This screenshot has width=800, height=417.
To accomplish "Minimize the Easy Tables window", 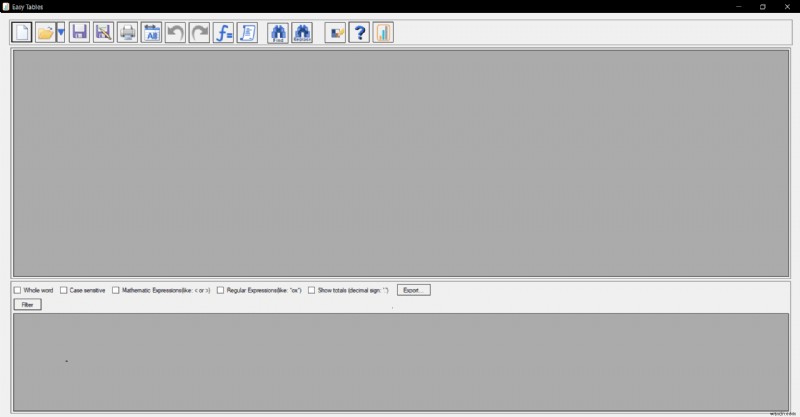I will click(x=738, y=7).
